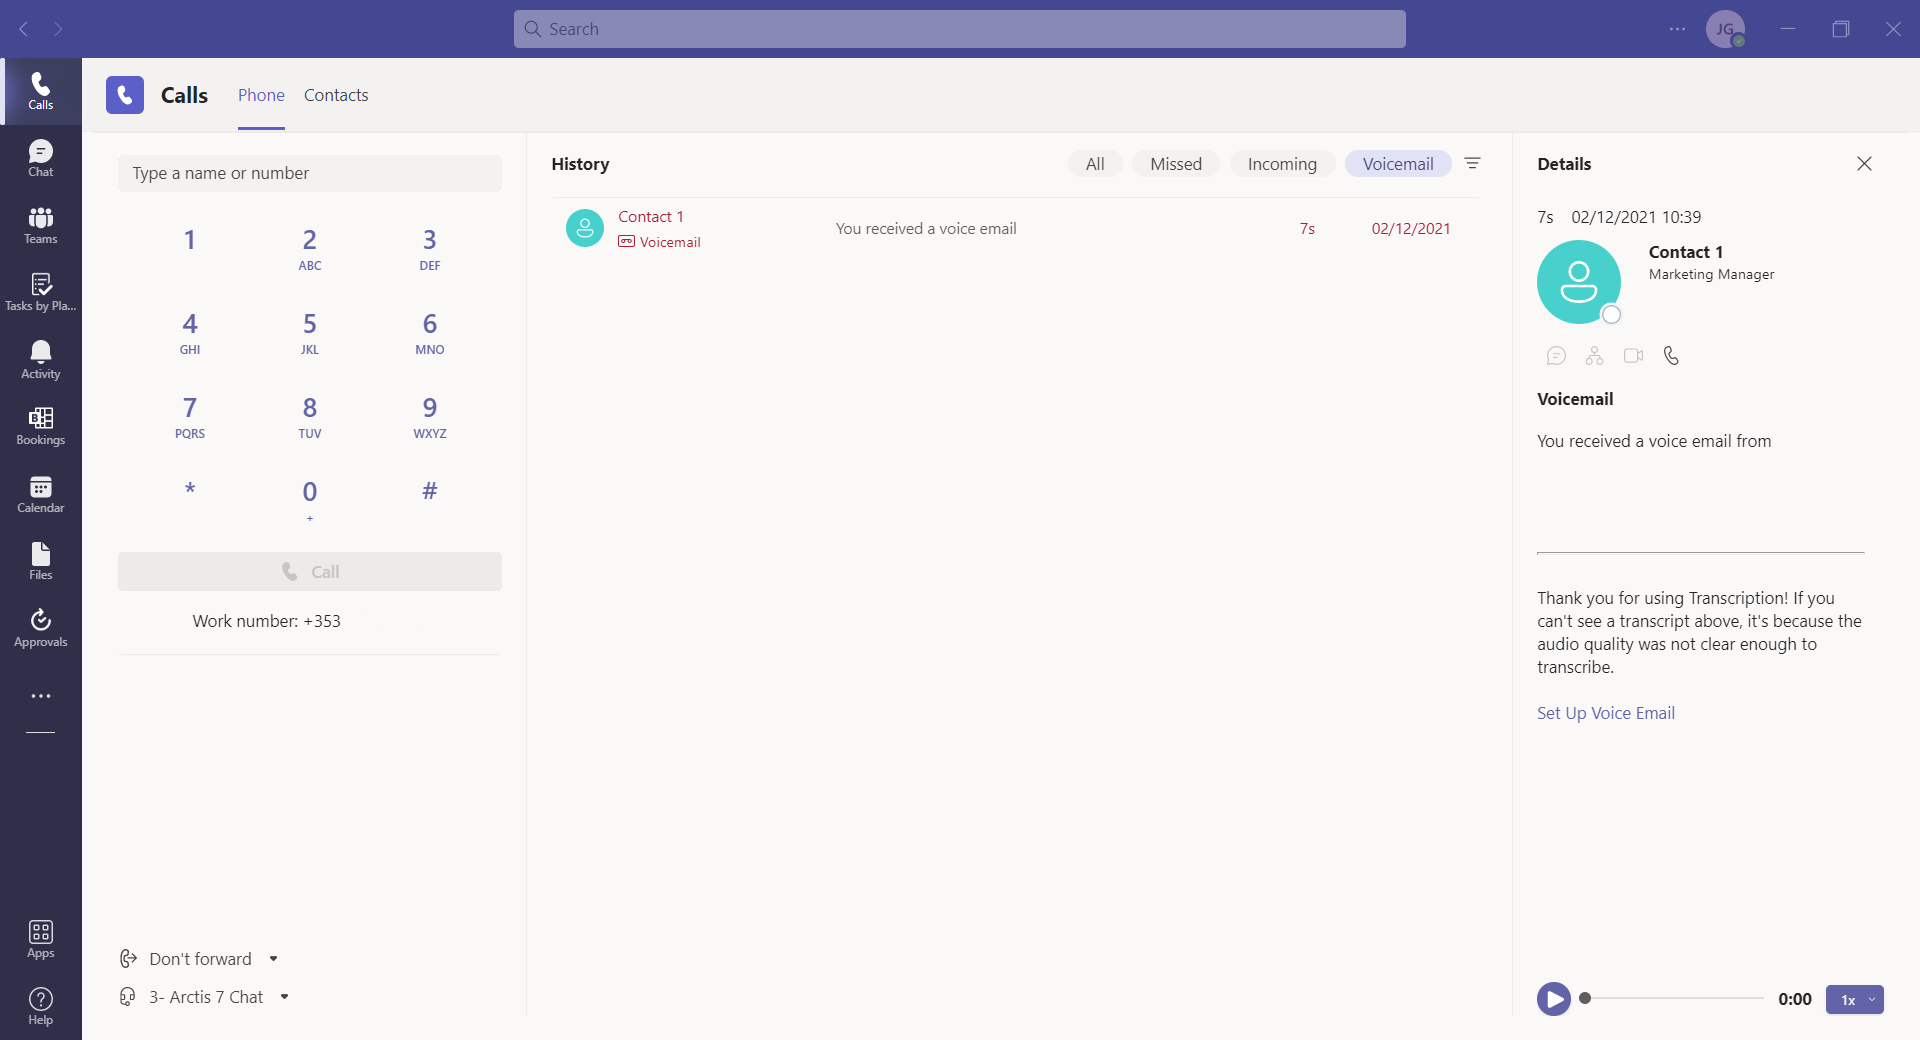Screen dimensions: 1920x1040
Task: Dial digit 3 DEF on keypad
Action: [x=430, y=248]
